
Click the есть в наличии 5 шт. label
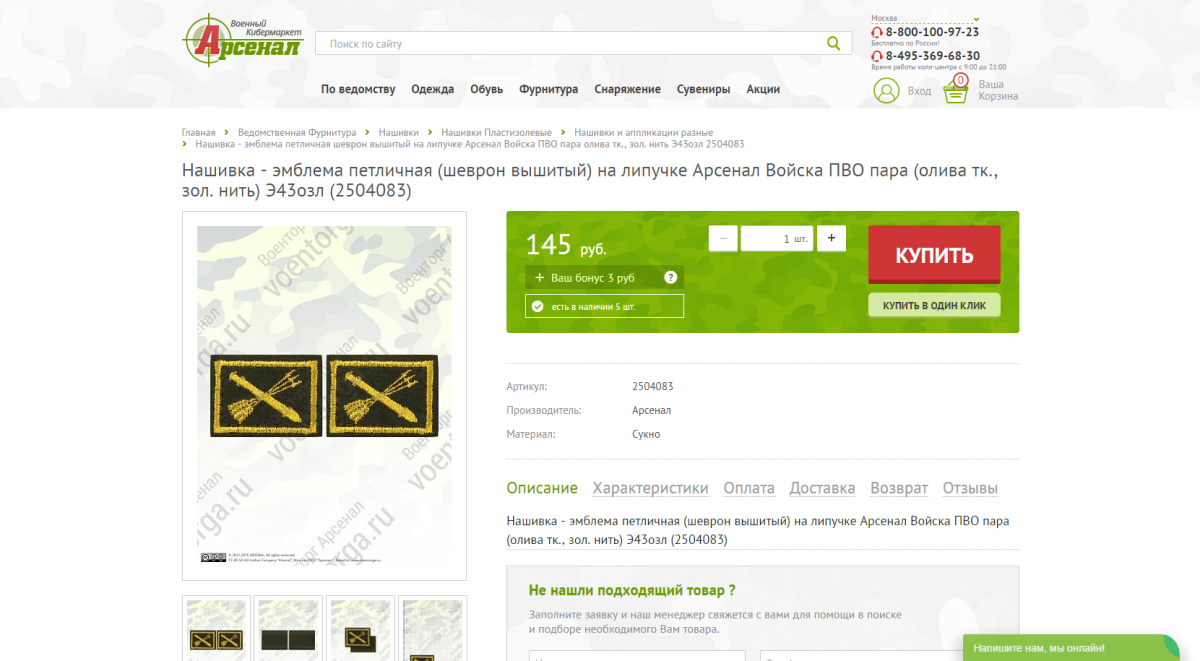pos(604,306)
